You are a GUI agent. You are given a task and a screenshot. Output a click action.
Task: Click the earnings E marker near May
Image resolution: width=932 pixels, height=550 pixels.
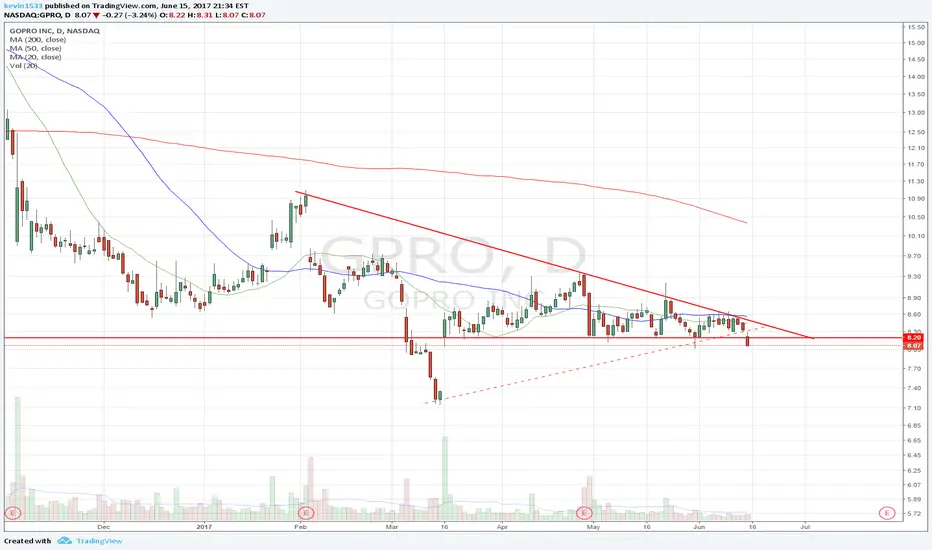[x=584, y=513]
